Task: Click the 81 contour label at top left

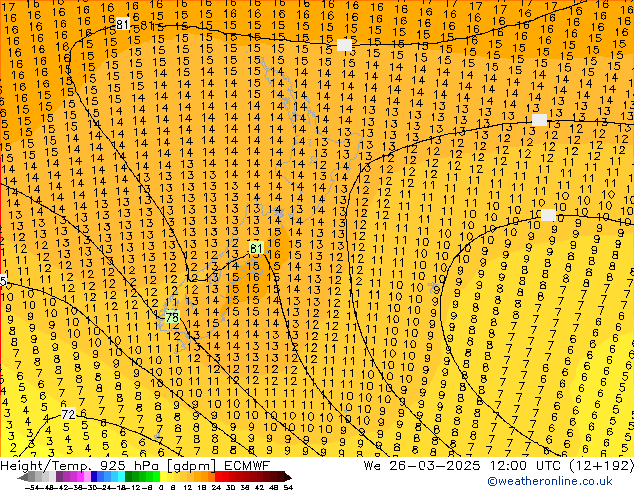Action: (x=123, y=24)
